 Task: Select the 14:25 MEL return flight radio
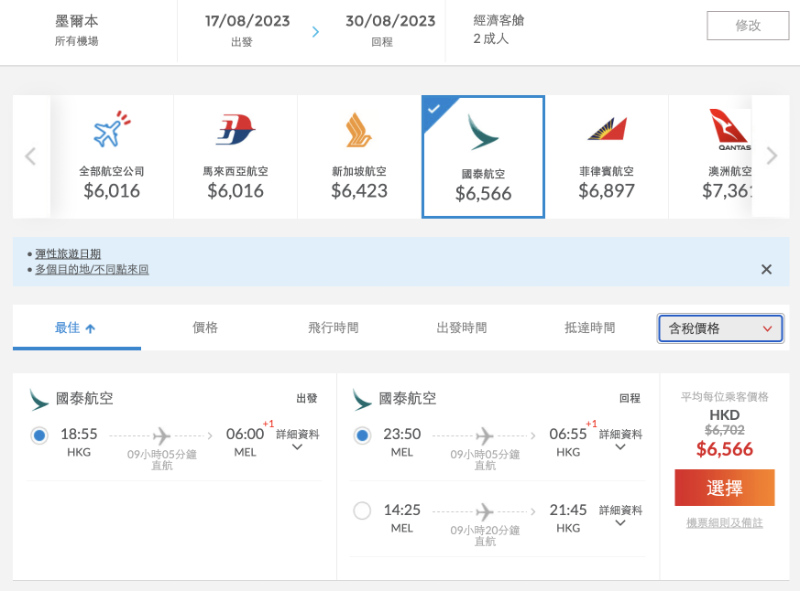tap(362, 510)
